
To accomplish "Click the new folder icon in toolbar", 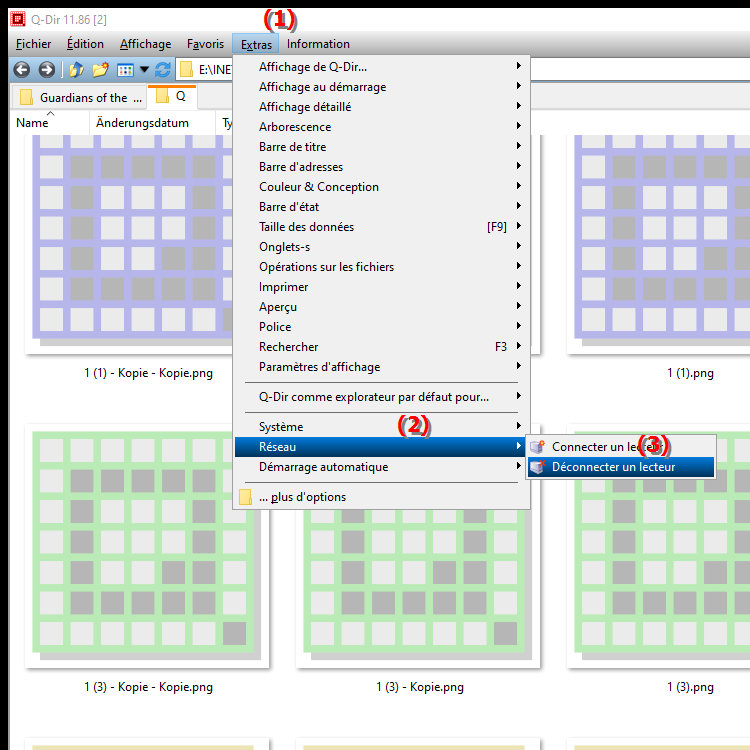I will coord(100,70).
